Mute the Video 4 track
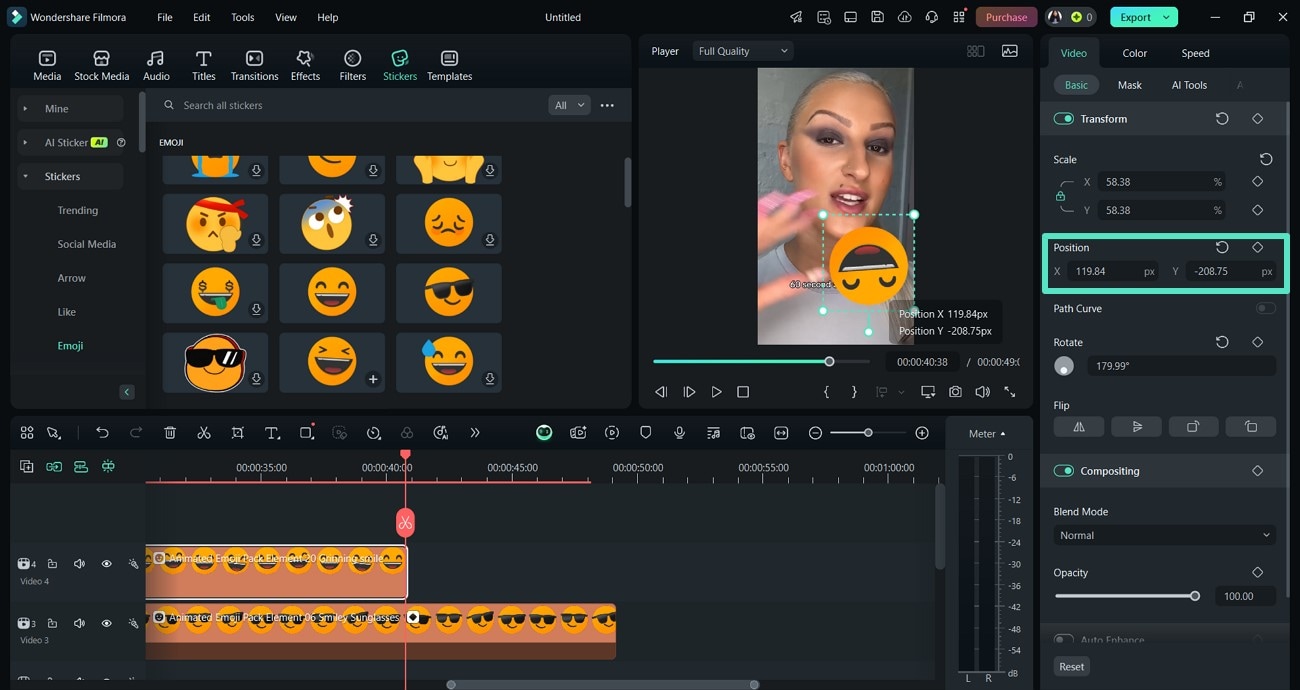 (79, 564)
